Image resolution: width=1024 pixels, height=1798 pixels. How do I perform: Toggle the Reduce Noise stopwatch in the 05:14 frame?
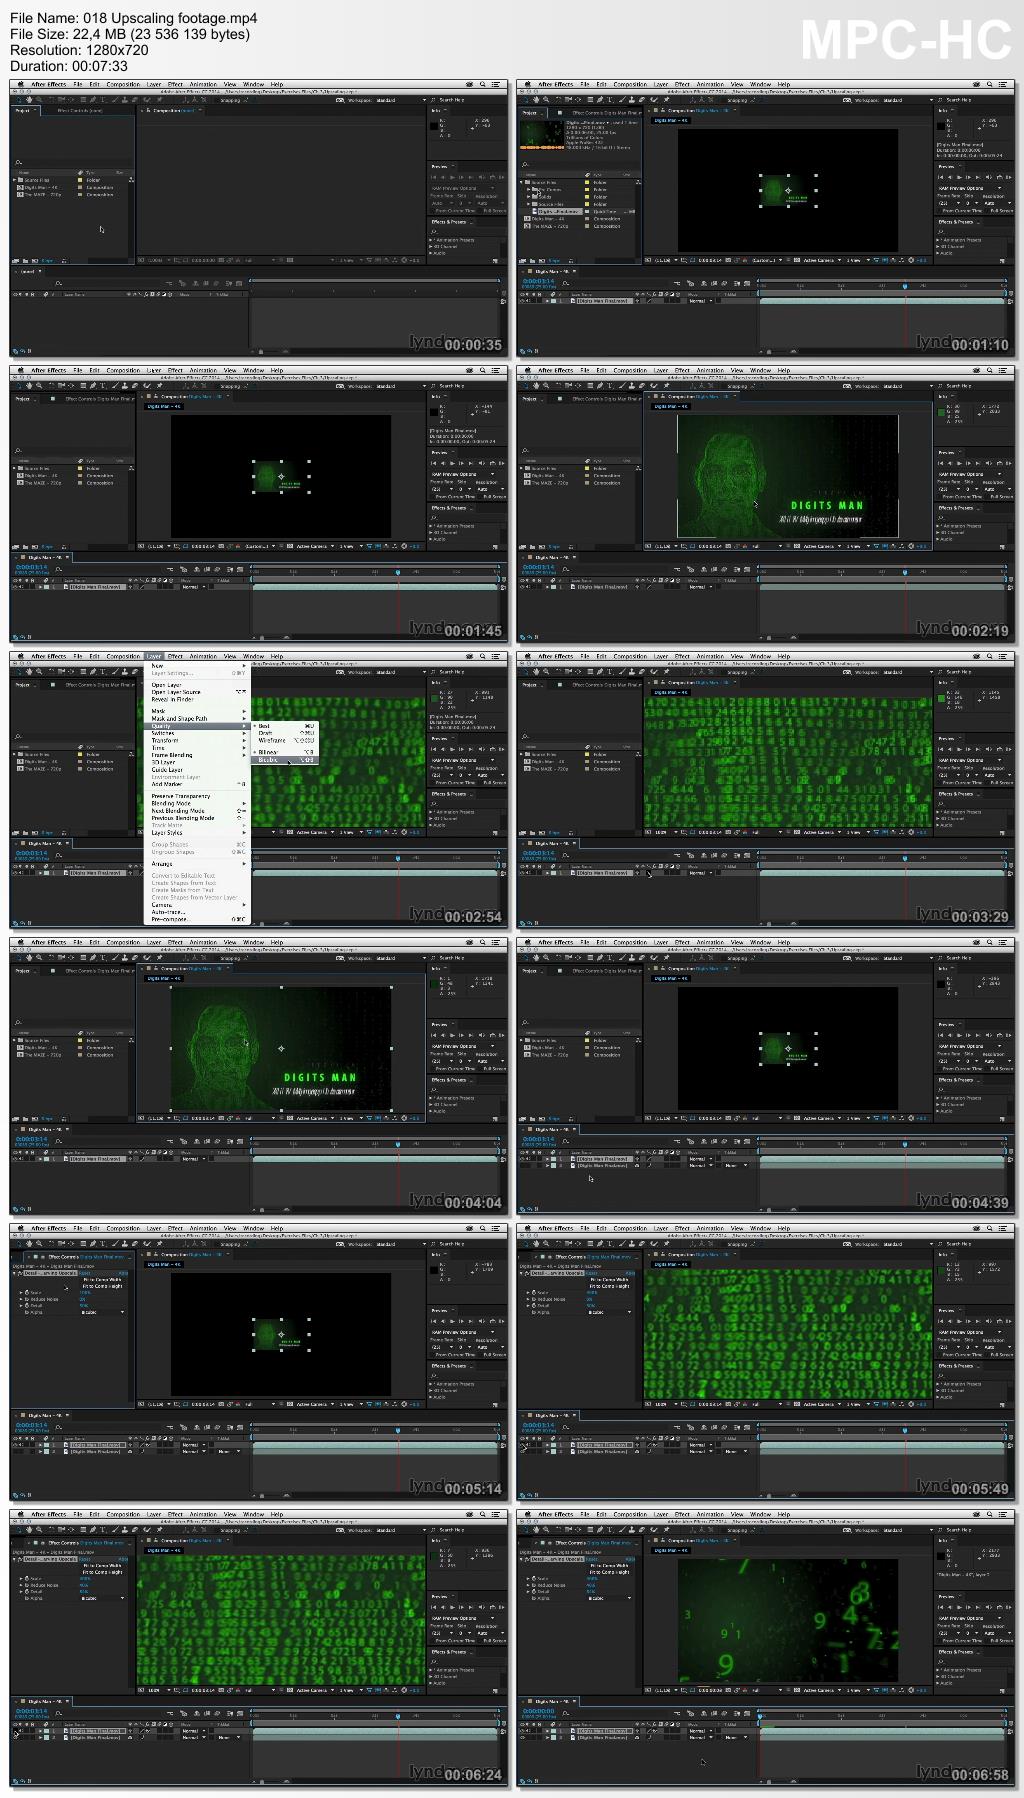tap(27, 1299)
